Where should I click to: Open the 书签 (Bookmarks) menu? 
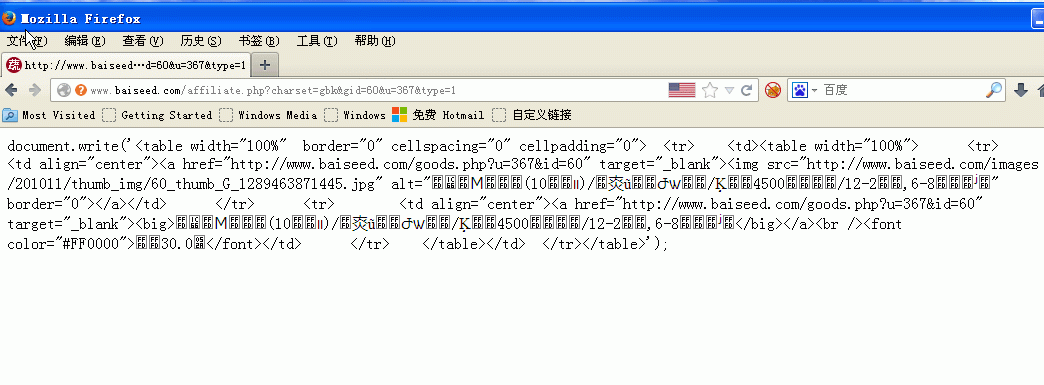[x=258, y=41]
